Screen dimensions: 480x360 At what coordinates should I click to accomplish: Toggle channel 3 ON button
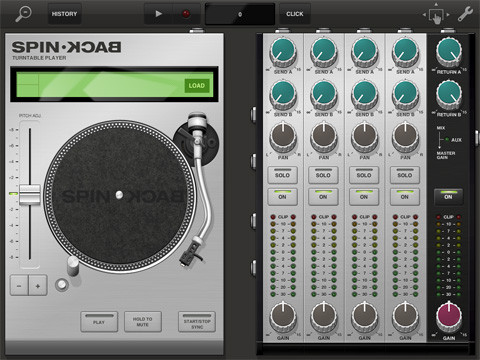tap(364, 197)
